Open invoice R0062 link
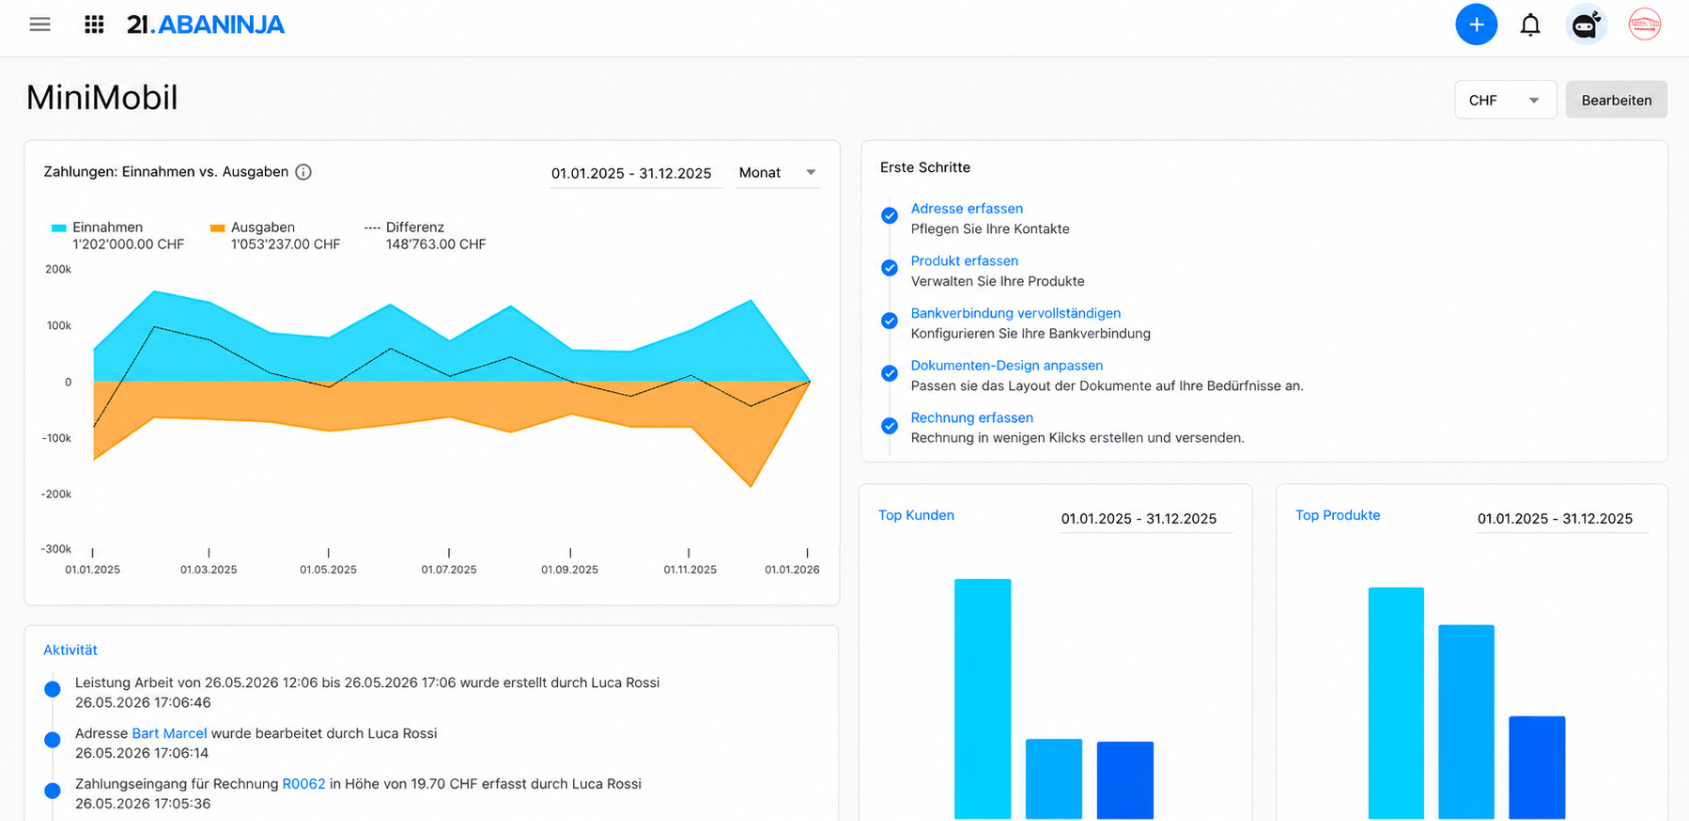The height and width of the screenshot is (821, 1689). [x=304, y=784]
